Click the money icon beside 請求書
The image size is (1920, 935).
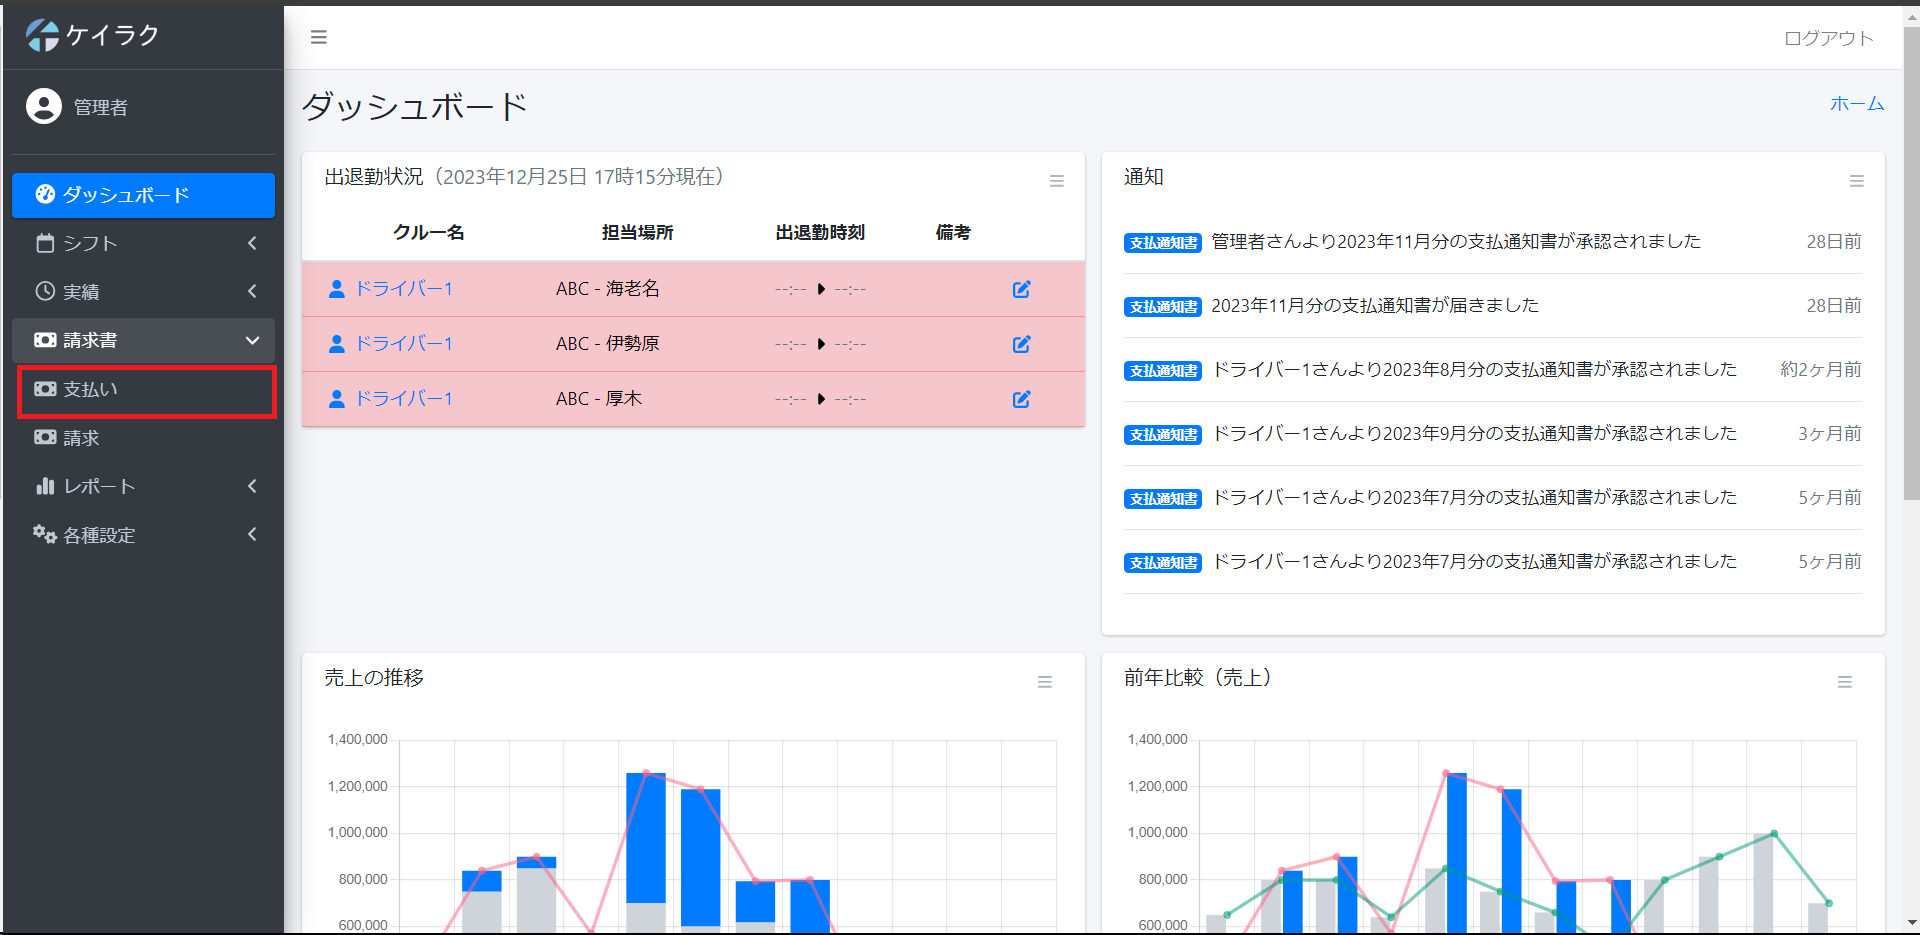(45, 340)
